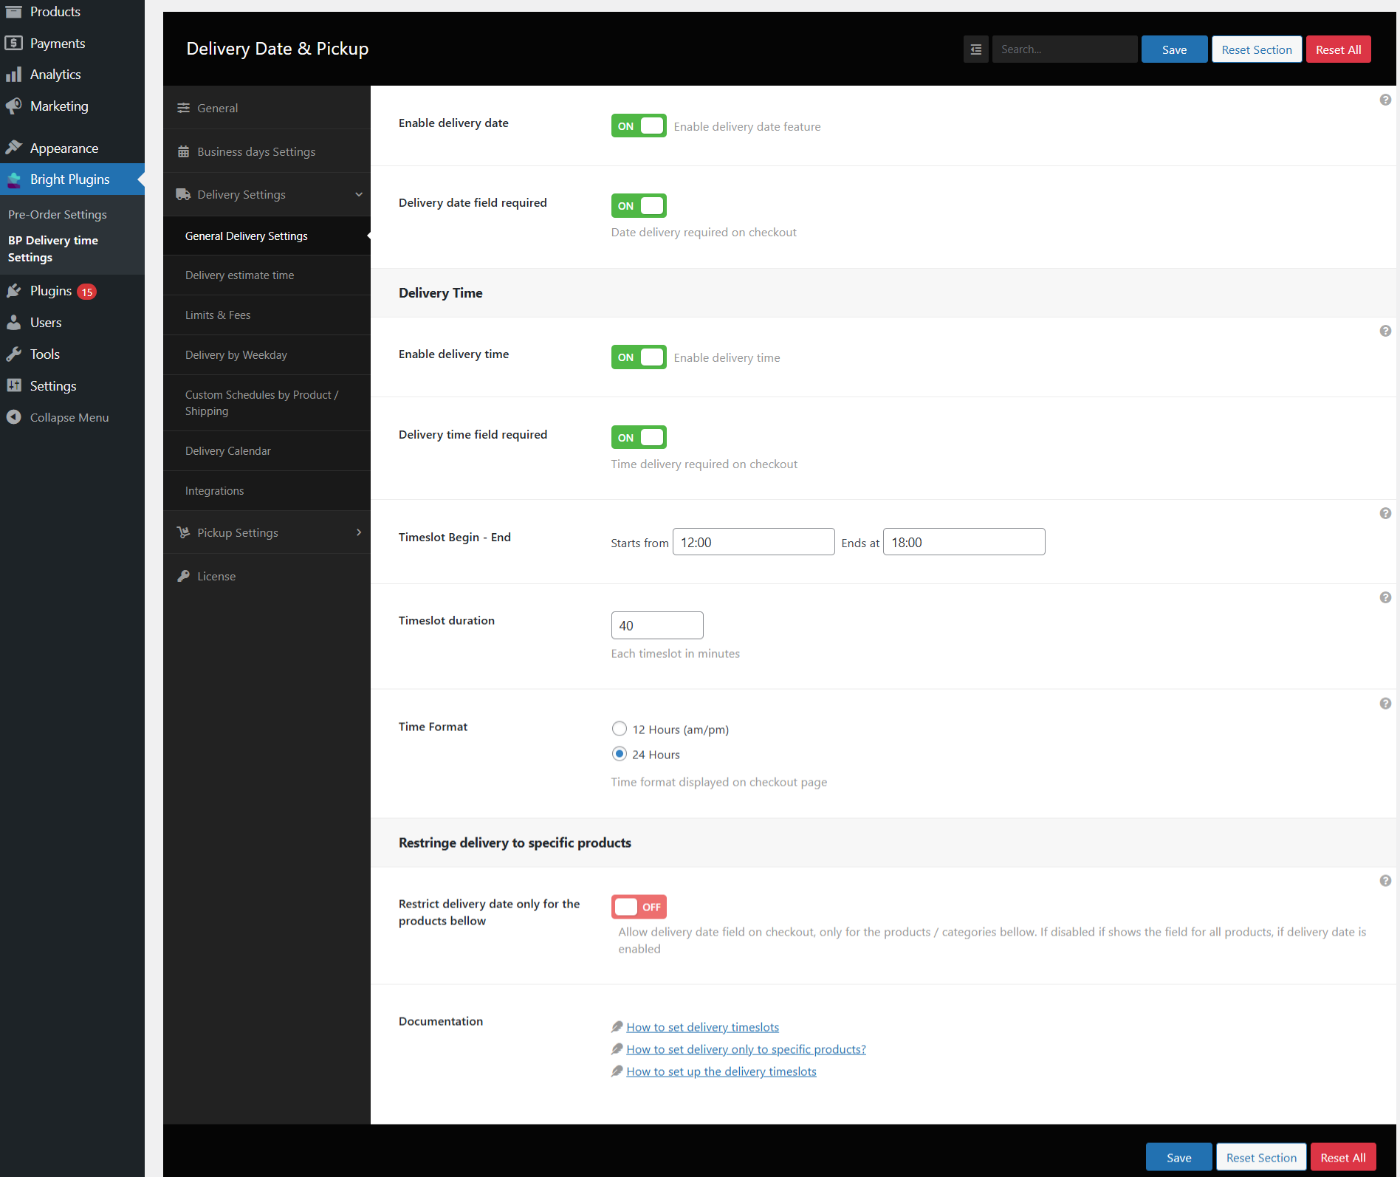Click Collapse Menu in the sidebar
Viewport: 1400px width, 1177px height.
[67, 417]
